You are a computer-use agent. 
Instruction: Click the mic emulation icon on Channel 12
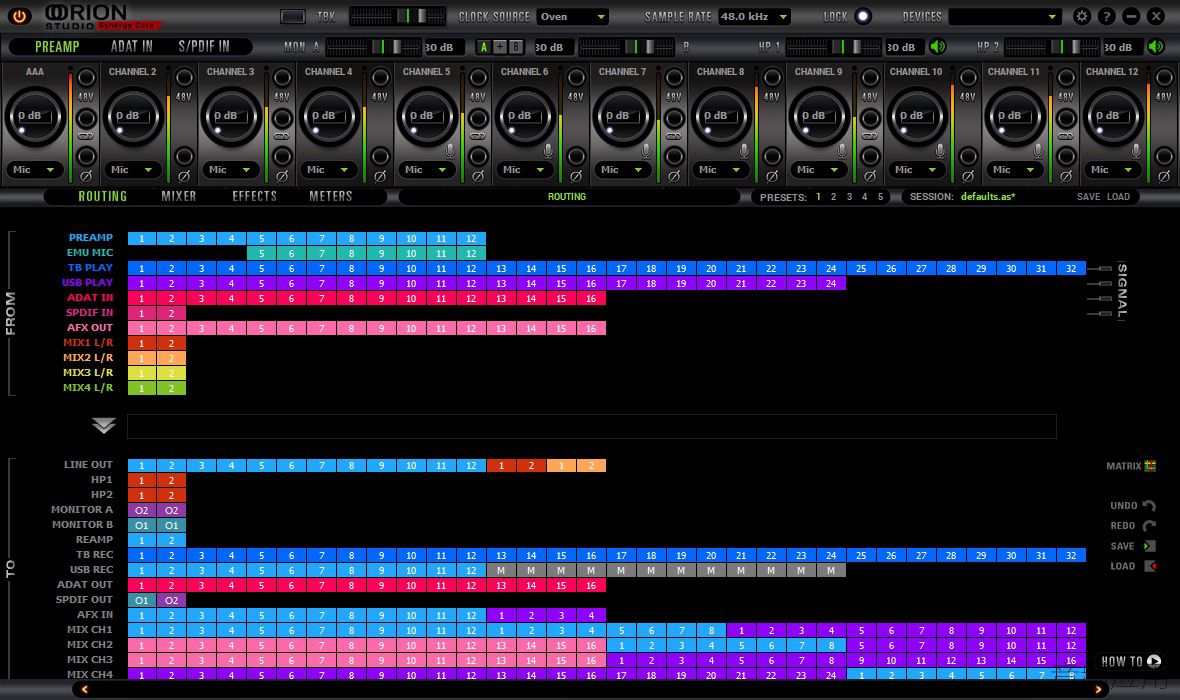tap(1136, 151)
